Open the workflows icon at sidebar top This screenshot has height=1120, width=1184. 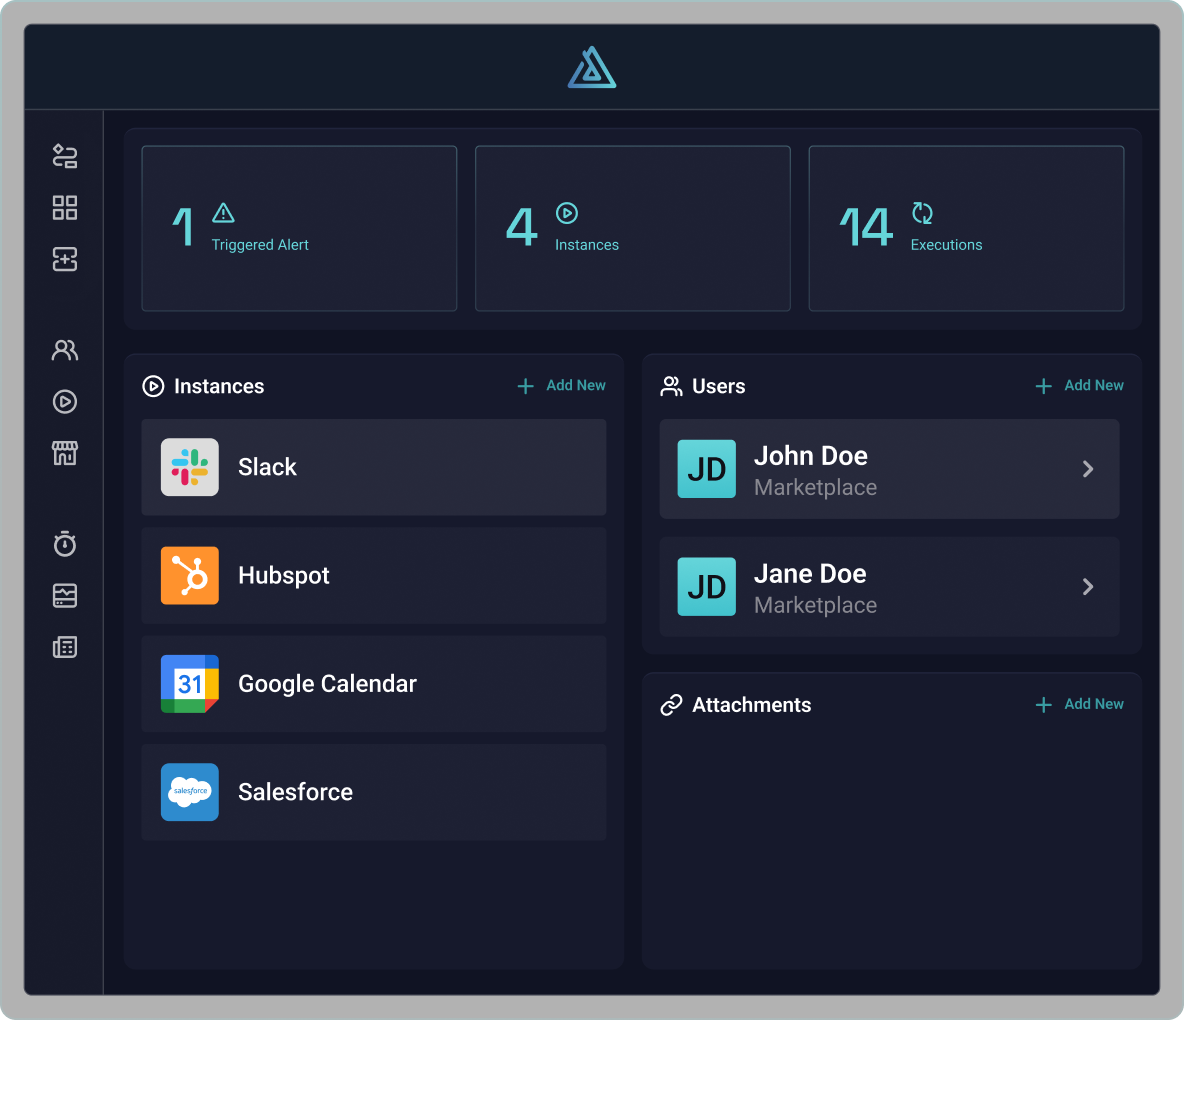point(65,156)
